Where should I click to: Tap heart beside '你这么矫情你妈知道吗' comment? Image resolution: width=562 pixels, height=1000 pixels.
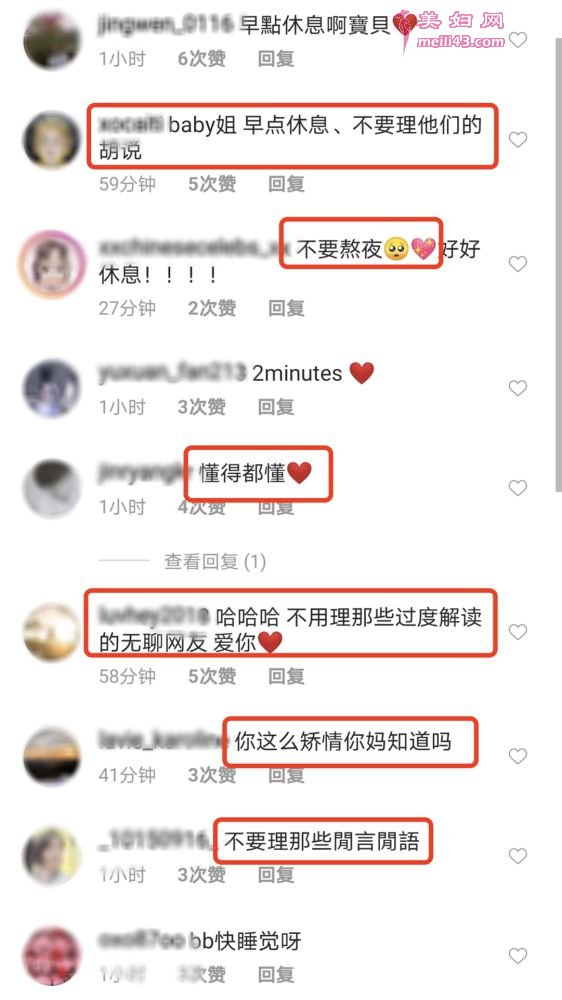tap(518, 756)
